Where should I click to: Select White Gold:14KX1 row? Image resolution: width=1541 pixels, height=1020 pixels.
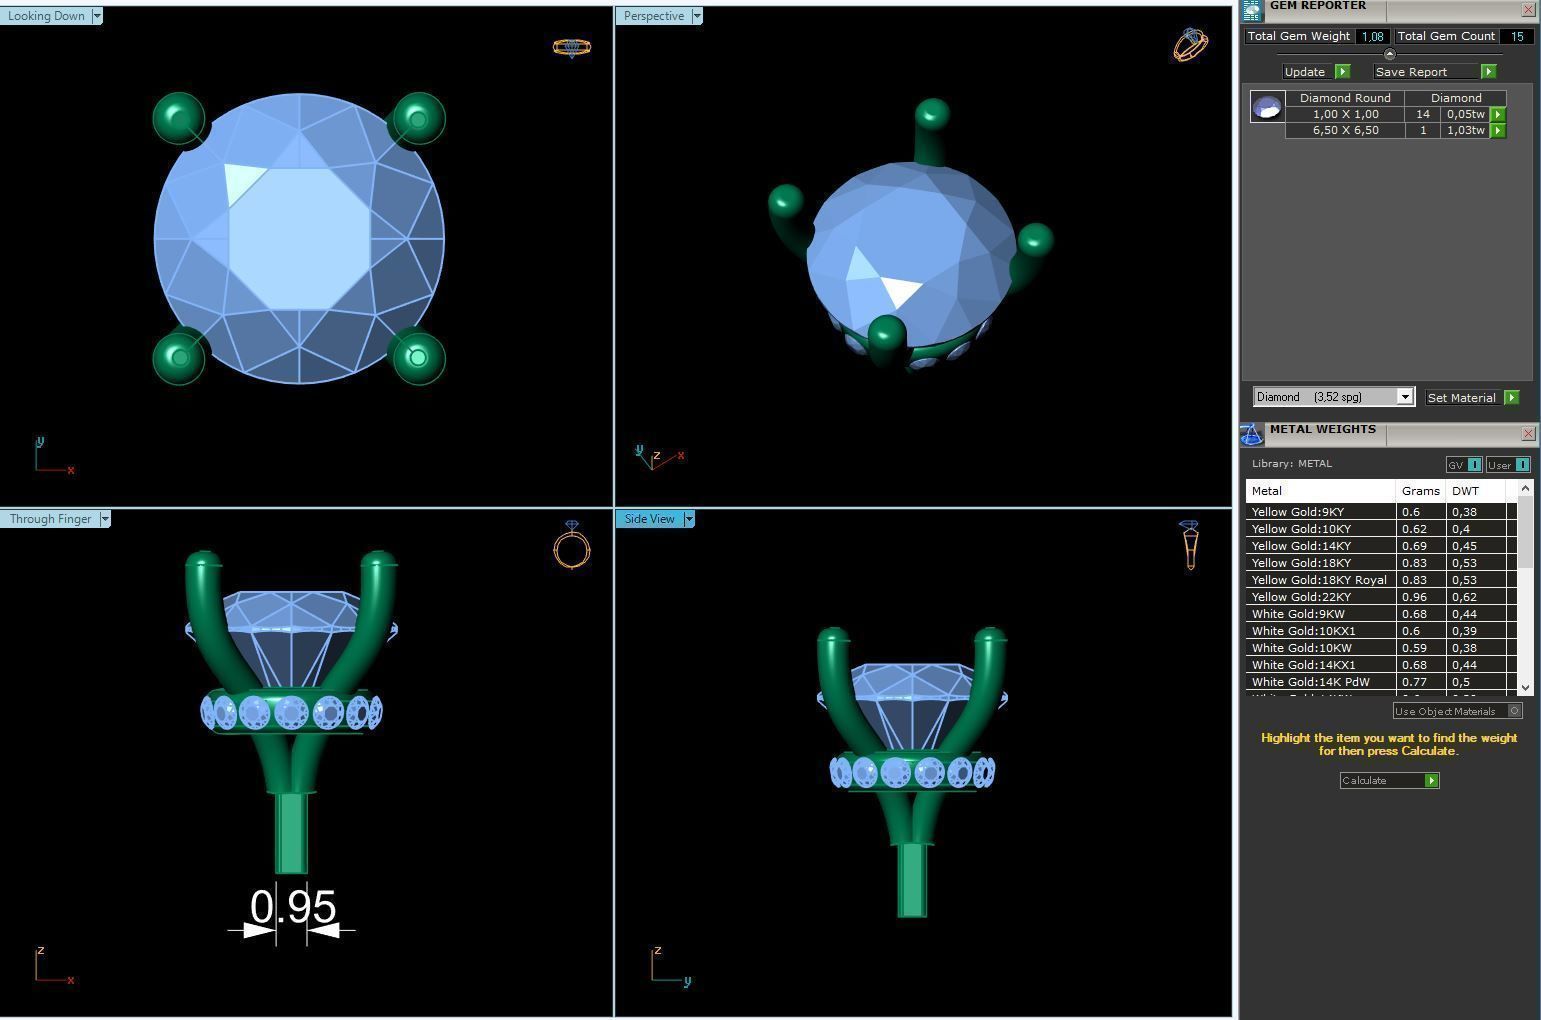[1381, 665]
